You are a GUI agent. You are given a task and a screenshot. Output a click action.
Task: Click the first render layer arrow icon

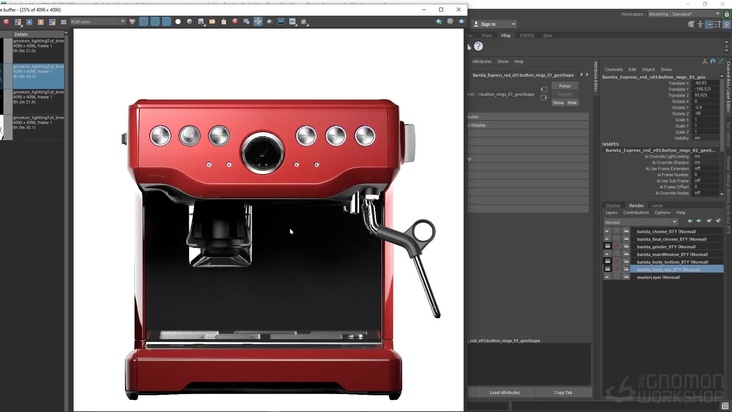pos(689,221)
